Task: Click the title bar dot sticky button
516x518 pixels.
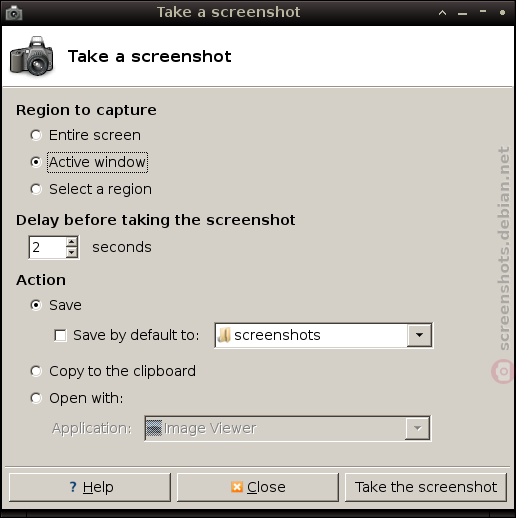Action: pos(502,13)
